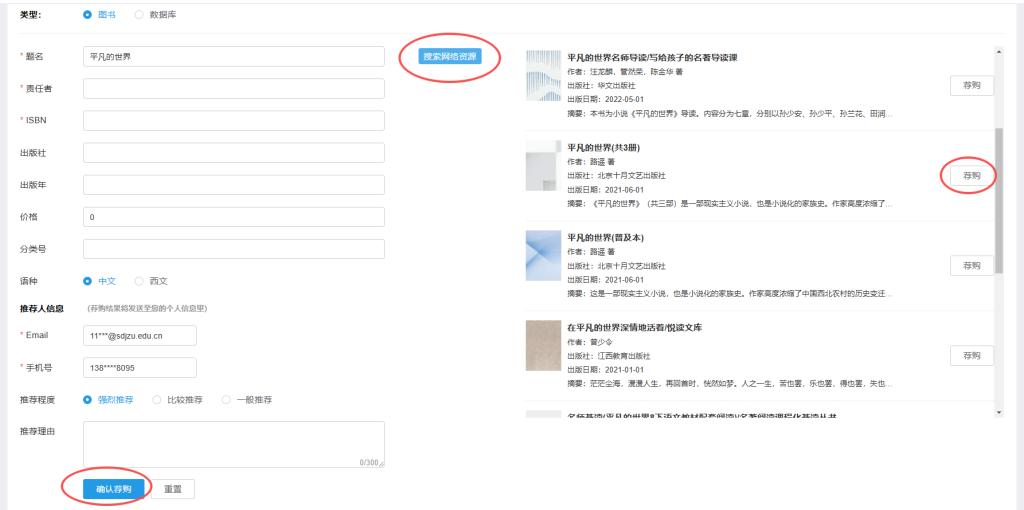
Task: Click the 平凡的世界(普及本) blue cover image
Action: coord(543,256)
